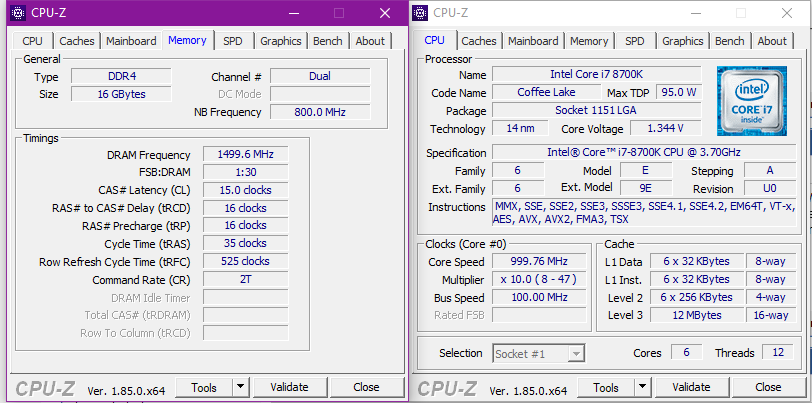
Task: Click Validate button in right CPU window
Action: pos(691,387)
